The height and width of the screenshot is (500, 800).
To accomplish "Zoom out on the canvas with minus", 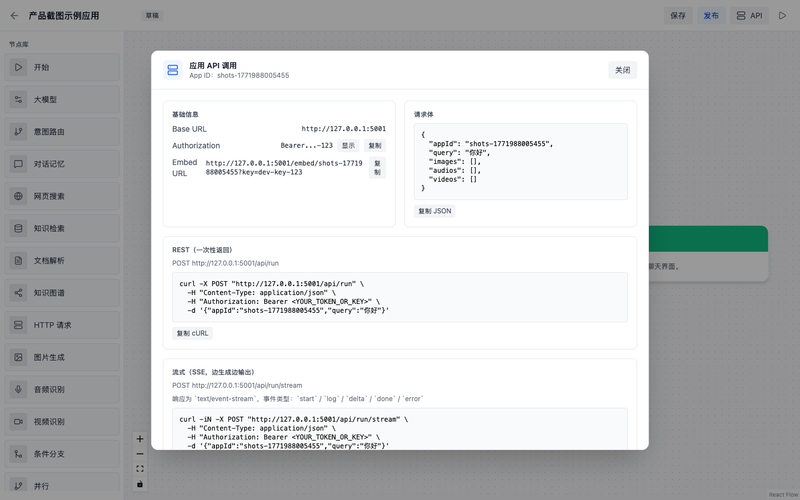I will pos(140,454).
